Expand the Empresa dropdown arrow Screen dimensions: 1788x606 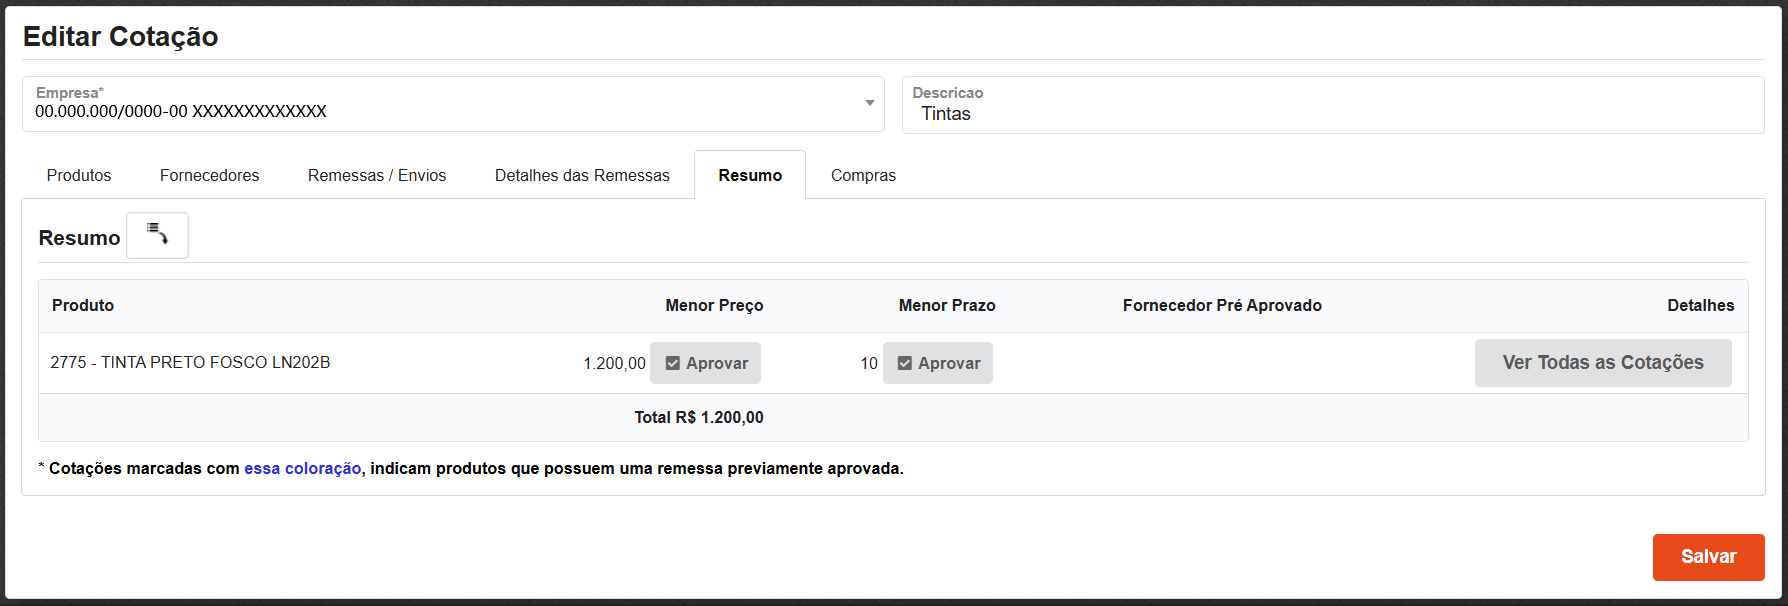(x=869, y=103)
